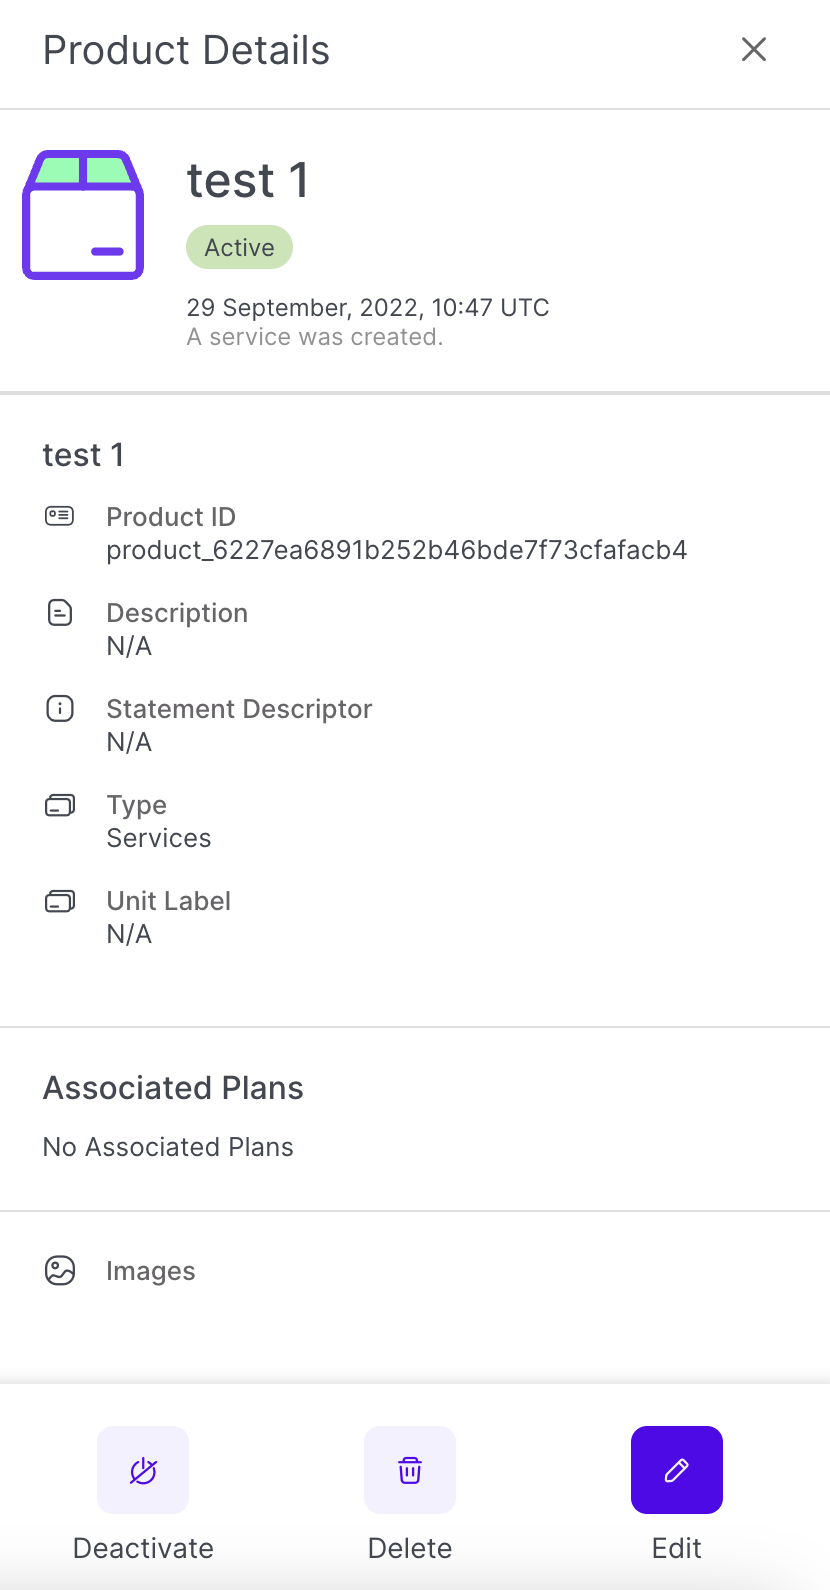Click the Images picture icon
The image size is (830, 1590).
60,1270
